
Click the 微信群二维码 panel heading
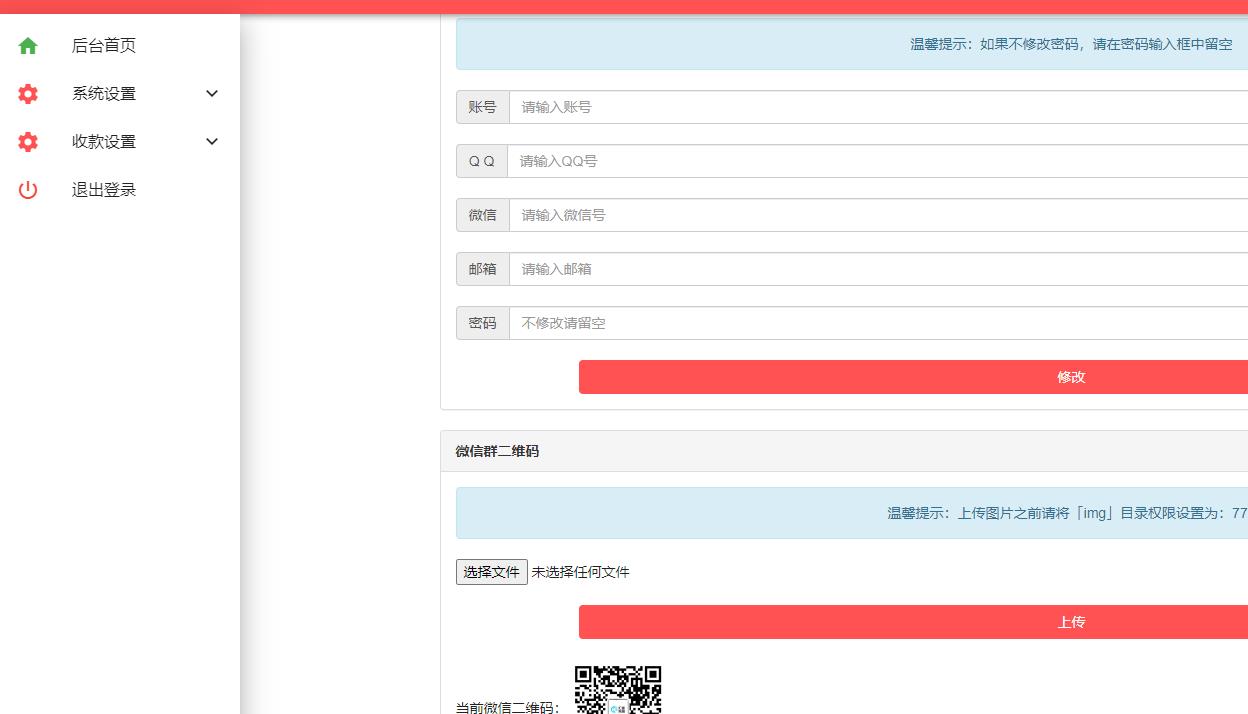tap(497, 451)
